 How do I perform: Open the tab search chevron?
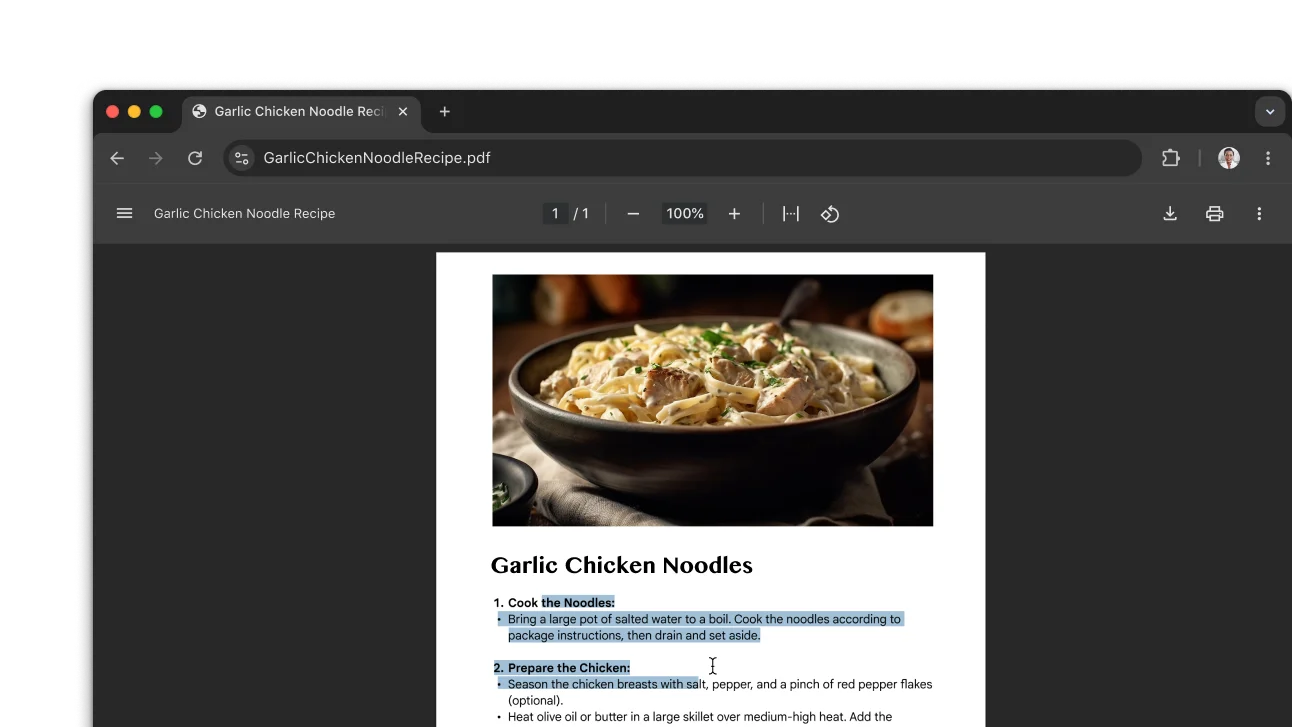tap(1269, 111)
